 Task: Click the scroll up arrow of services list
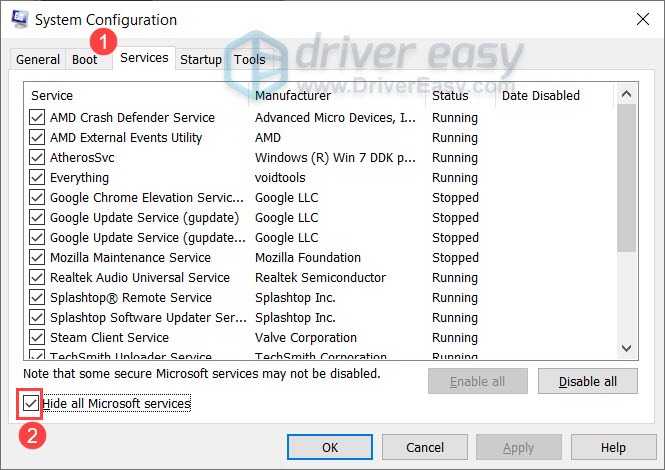pyautogui.click(x=626, y=94)
